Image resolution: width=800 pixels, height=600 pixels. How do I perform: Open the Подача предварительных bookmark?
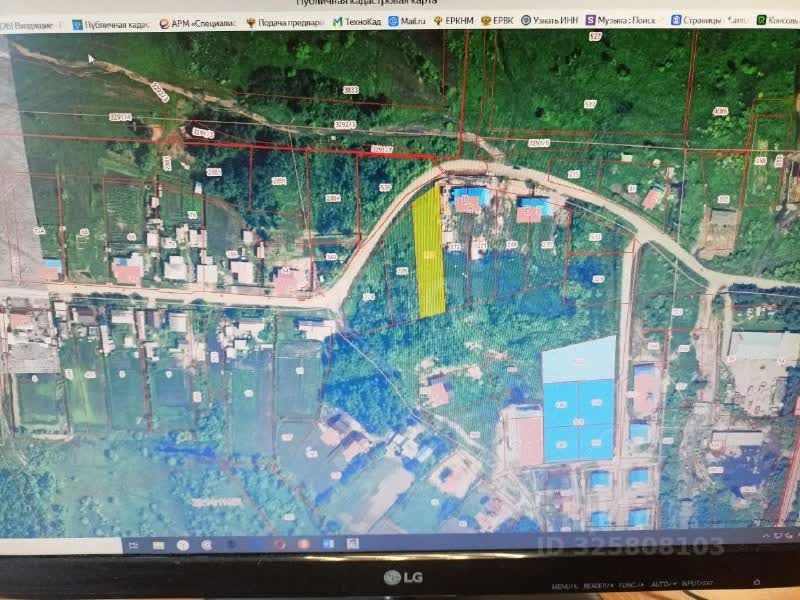click(285, 22)
